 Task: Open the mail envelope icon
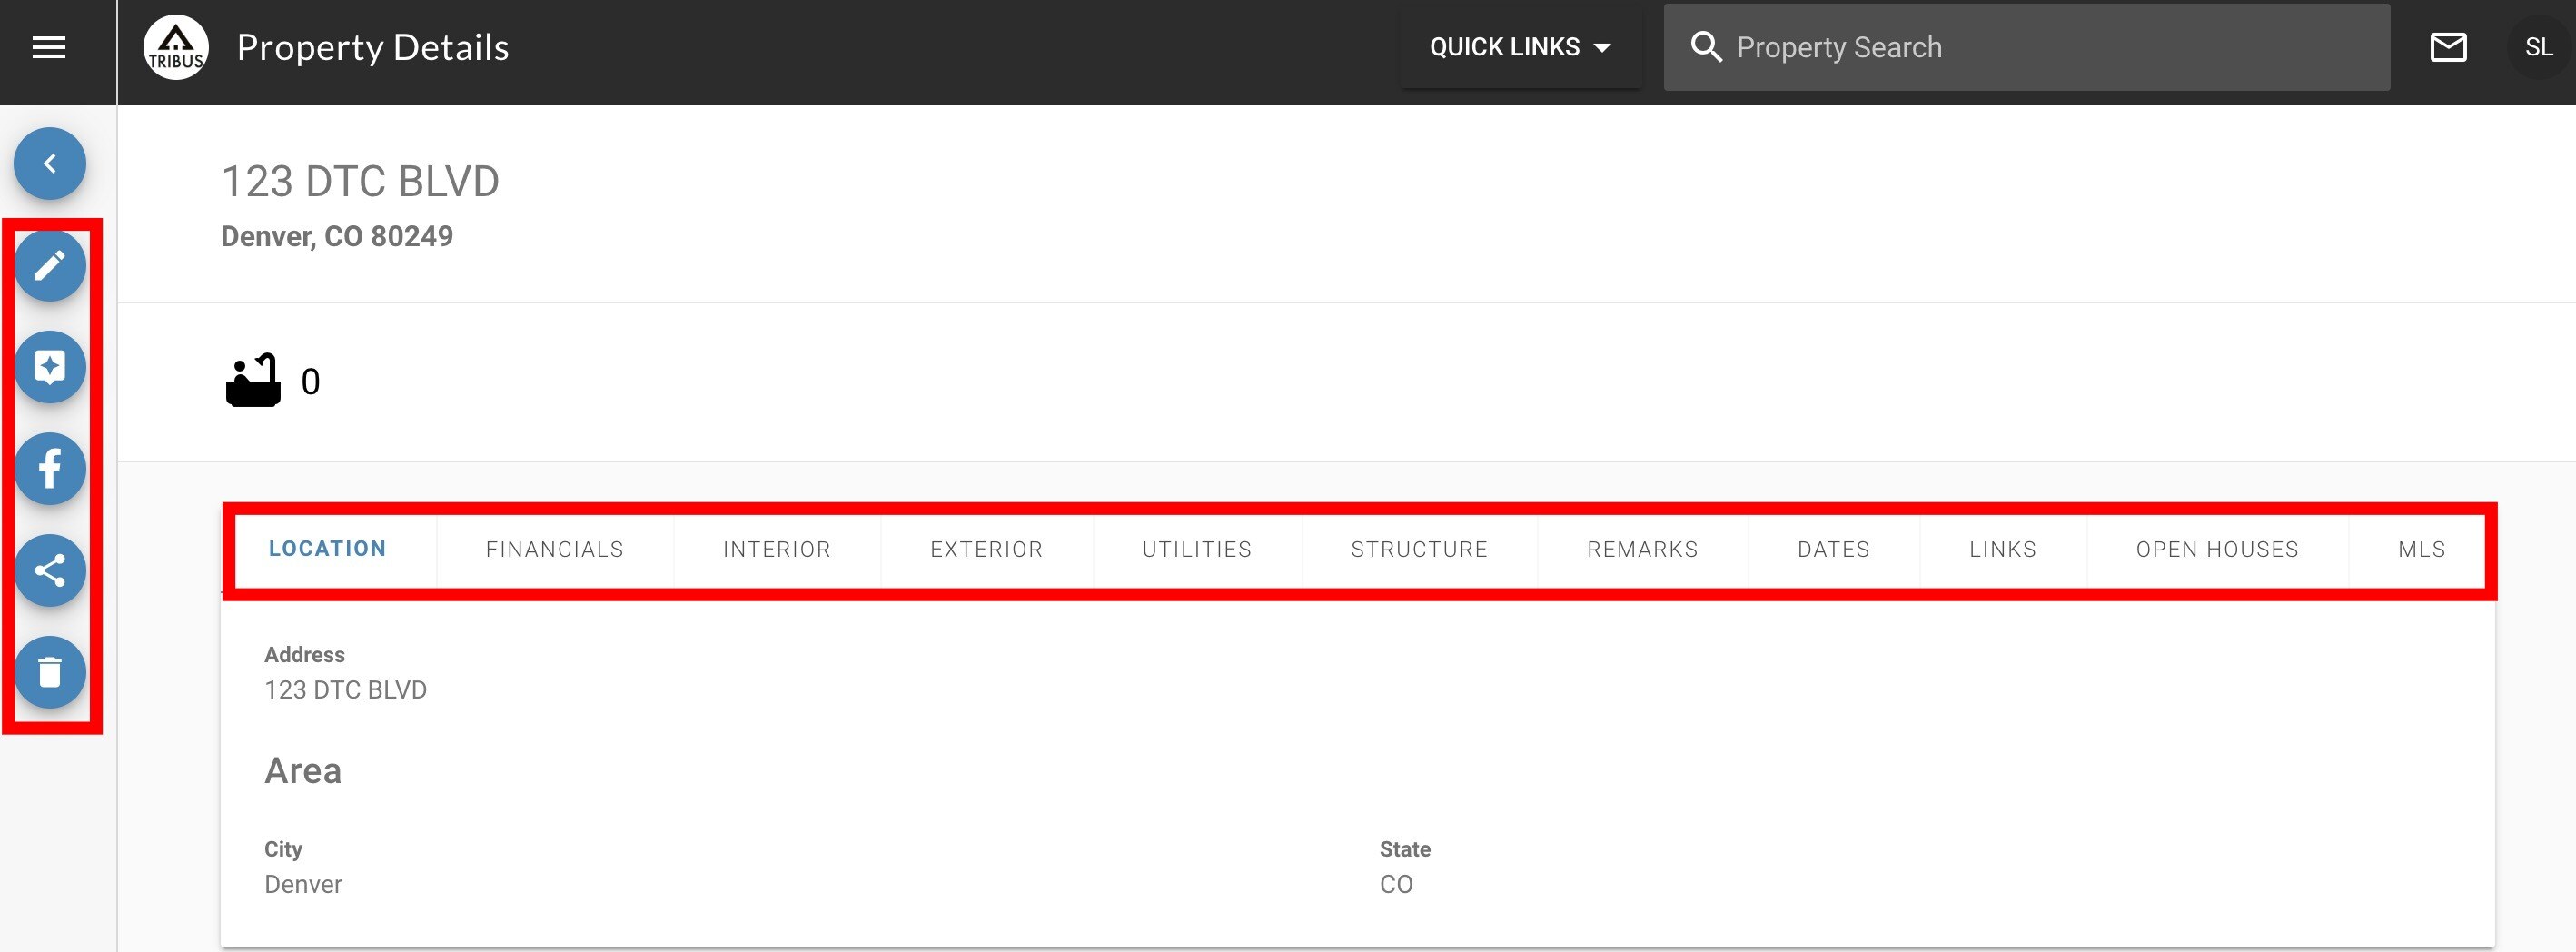coord(2448,47)
